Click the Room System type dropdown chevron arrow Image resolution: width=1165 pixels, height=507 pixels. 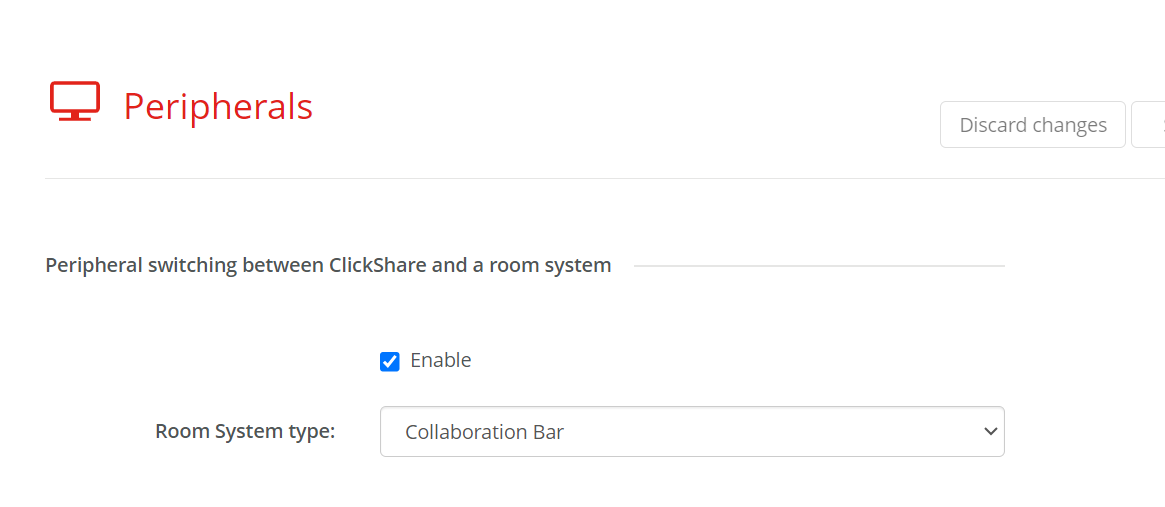pyautogui.click(x=990, y=432)
